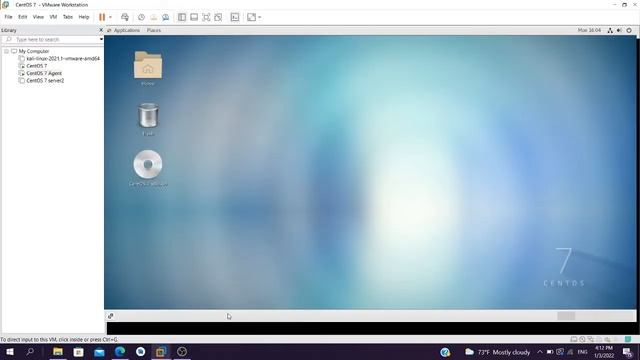
Task: Select the Trash desktop icon
Action: 148,119
